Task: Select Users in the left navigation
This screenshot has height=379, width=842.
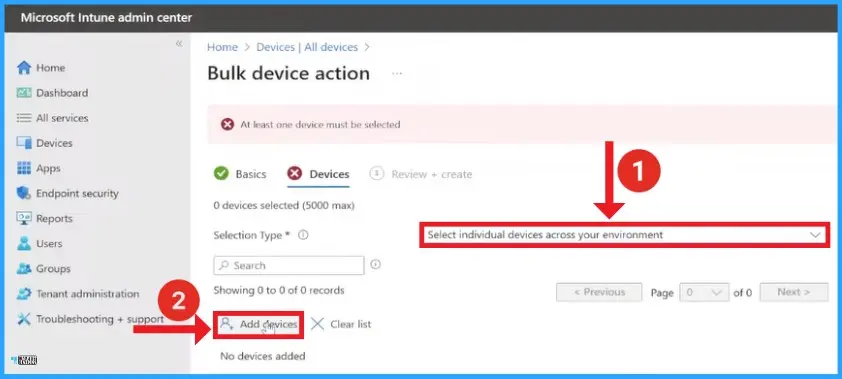Action: pos(49,244)
